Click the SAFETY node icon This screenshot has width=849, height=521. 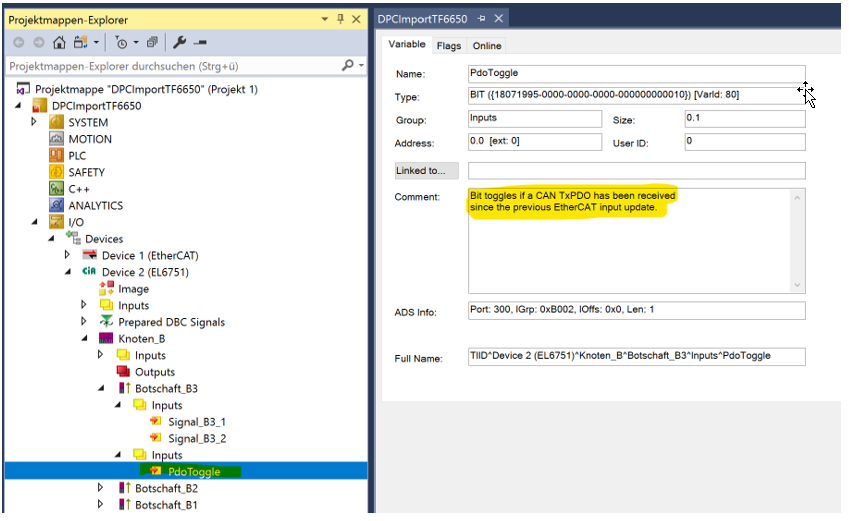pyautogui.click(x=56, y=172)
